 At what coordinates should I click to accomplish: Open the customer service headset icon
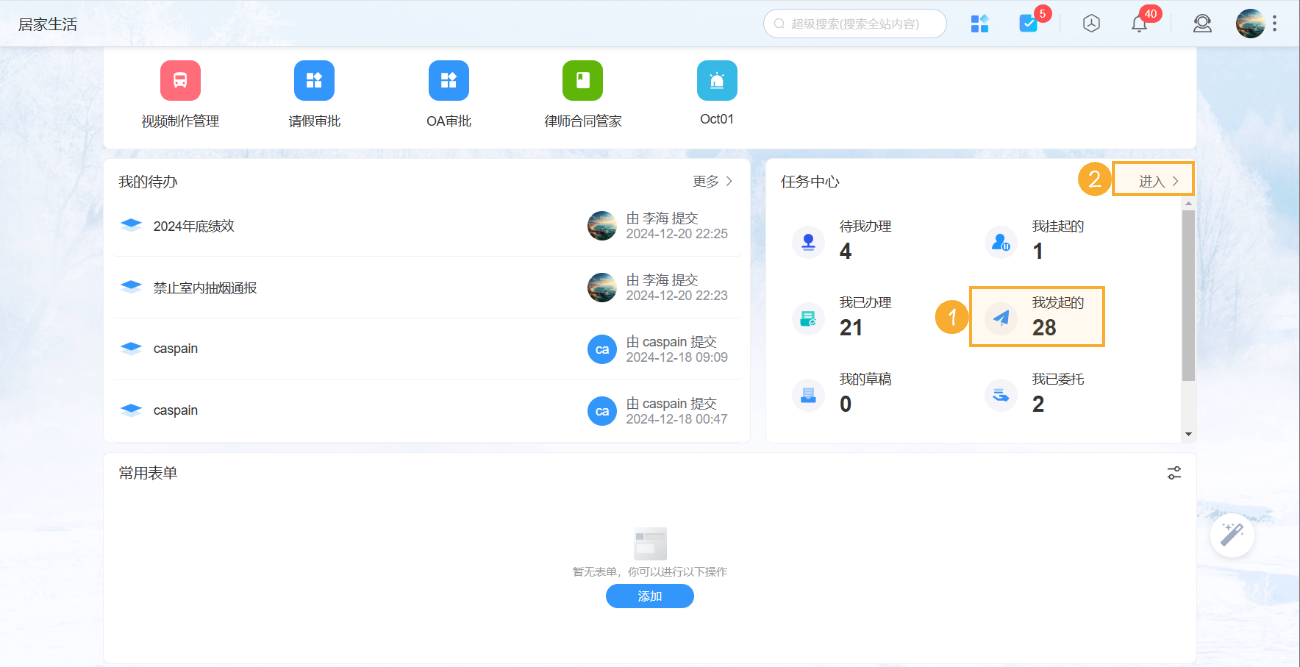click(1202, 24)
